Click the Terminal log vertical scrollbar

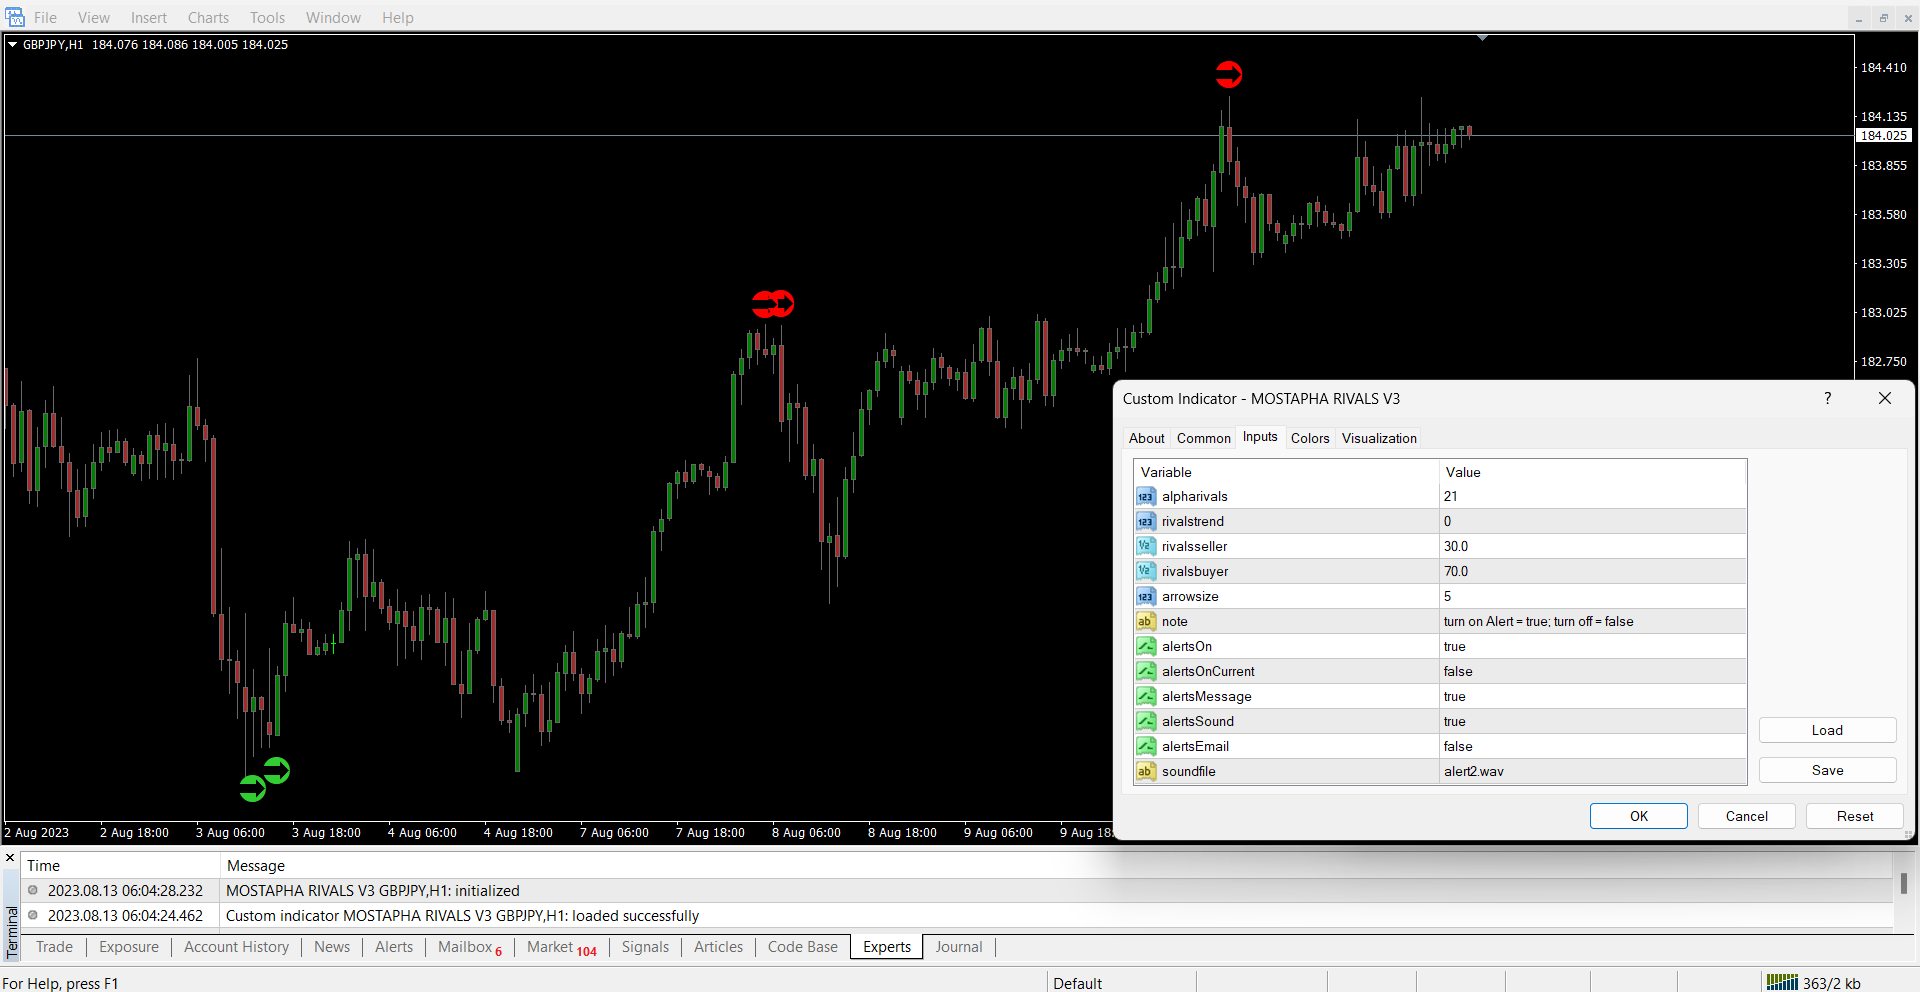pyautogui.click(x=1903, y=885)
